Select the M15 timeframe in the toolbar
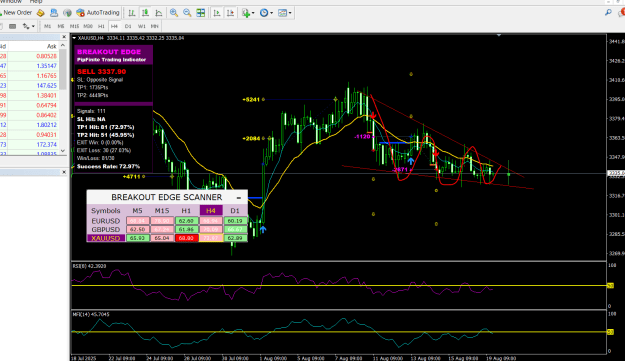625x361 pixels. coord(74,26)
